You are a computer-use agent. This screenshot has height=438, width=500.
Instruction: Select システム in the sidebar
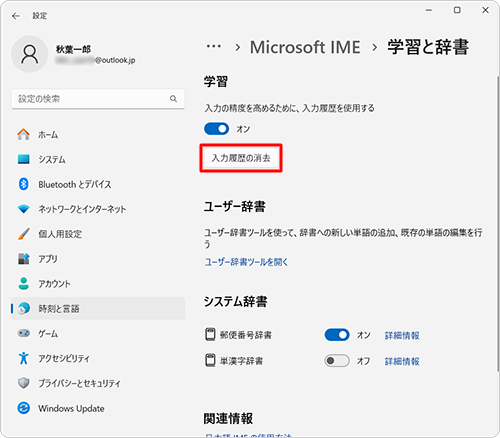[98, 159]
